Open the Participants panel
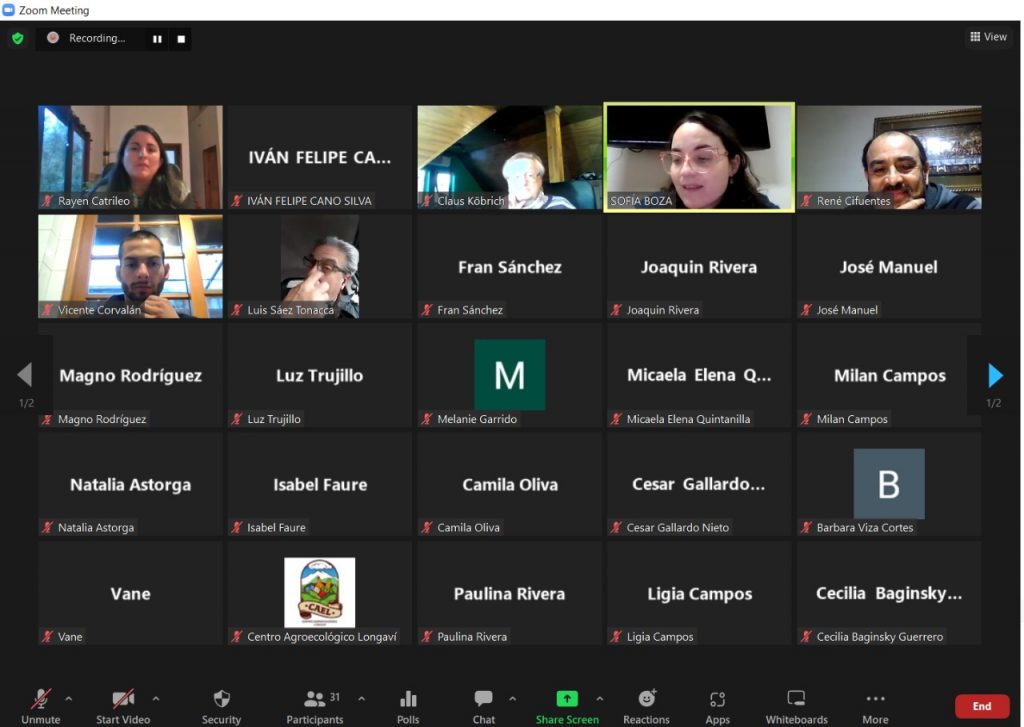 pos(315,704)
